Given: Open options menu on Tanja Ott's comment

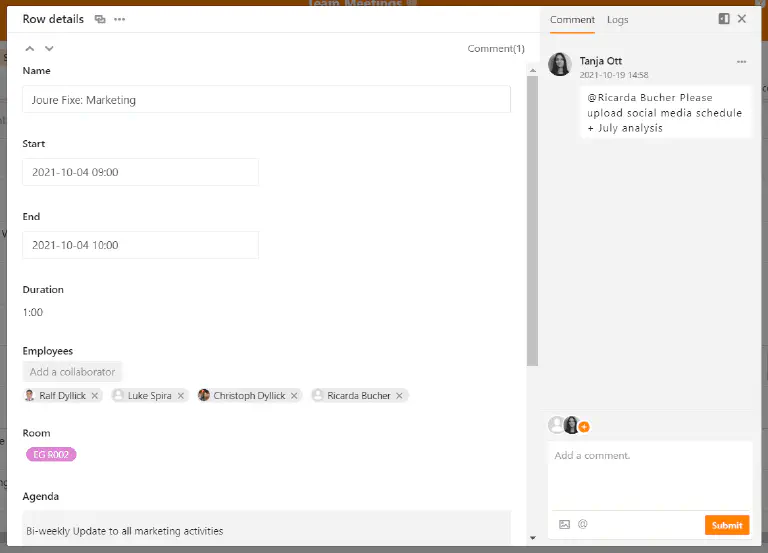Looking at the screenshot, I should 741,62.
